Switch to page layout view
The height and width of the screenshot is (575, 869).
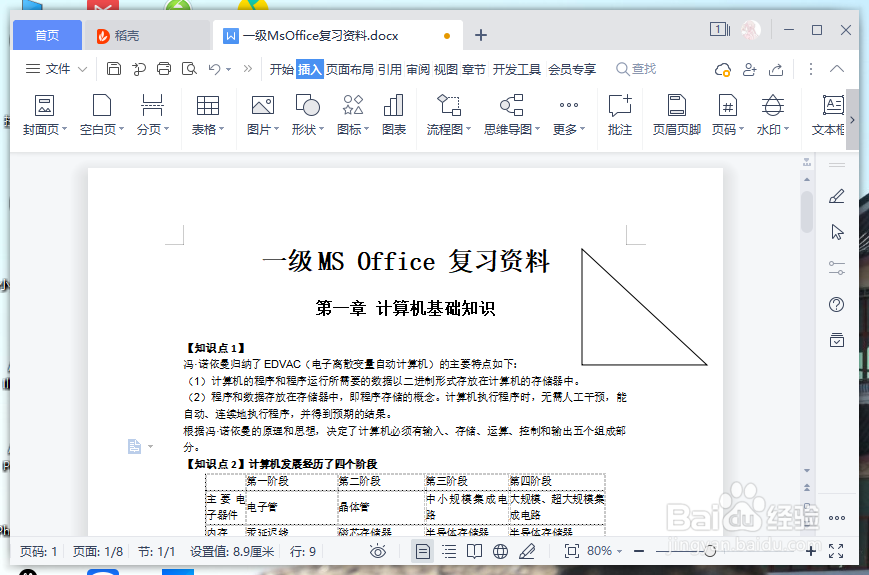click(x=422, y=551)
